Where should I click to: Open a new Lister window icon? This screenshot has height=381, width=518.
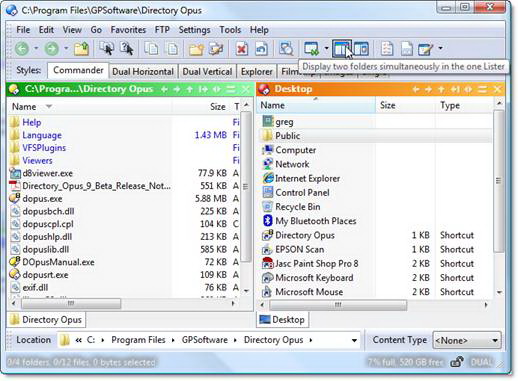(311, 49)
